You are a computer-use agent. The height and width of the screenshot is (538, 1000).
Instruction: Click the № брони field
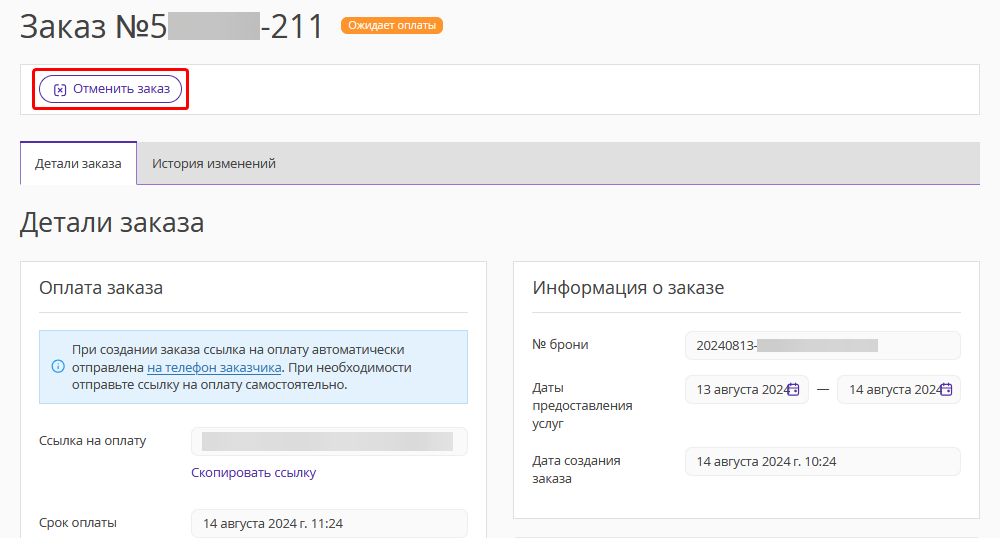[x=823, y=345]
